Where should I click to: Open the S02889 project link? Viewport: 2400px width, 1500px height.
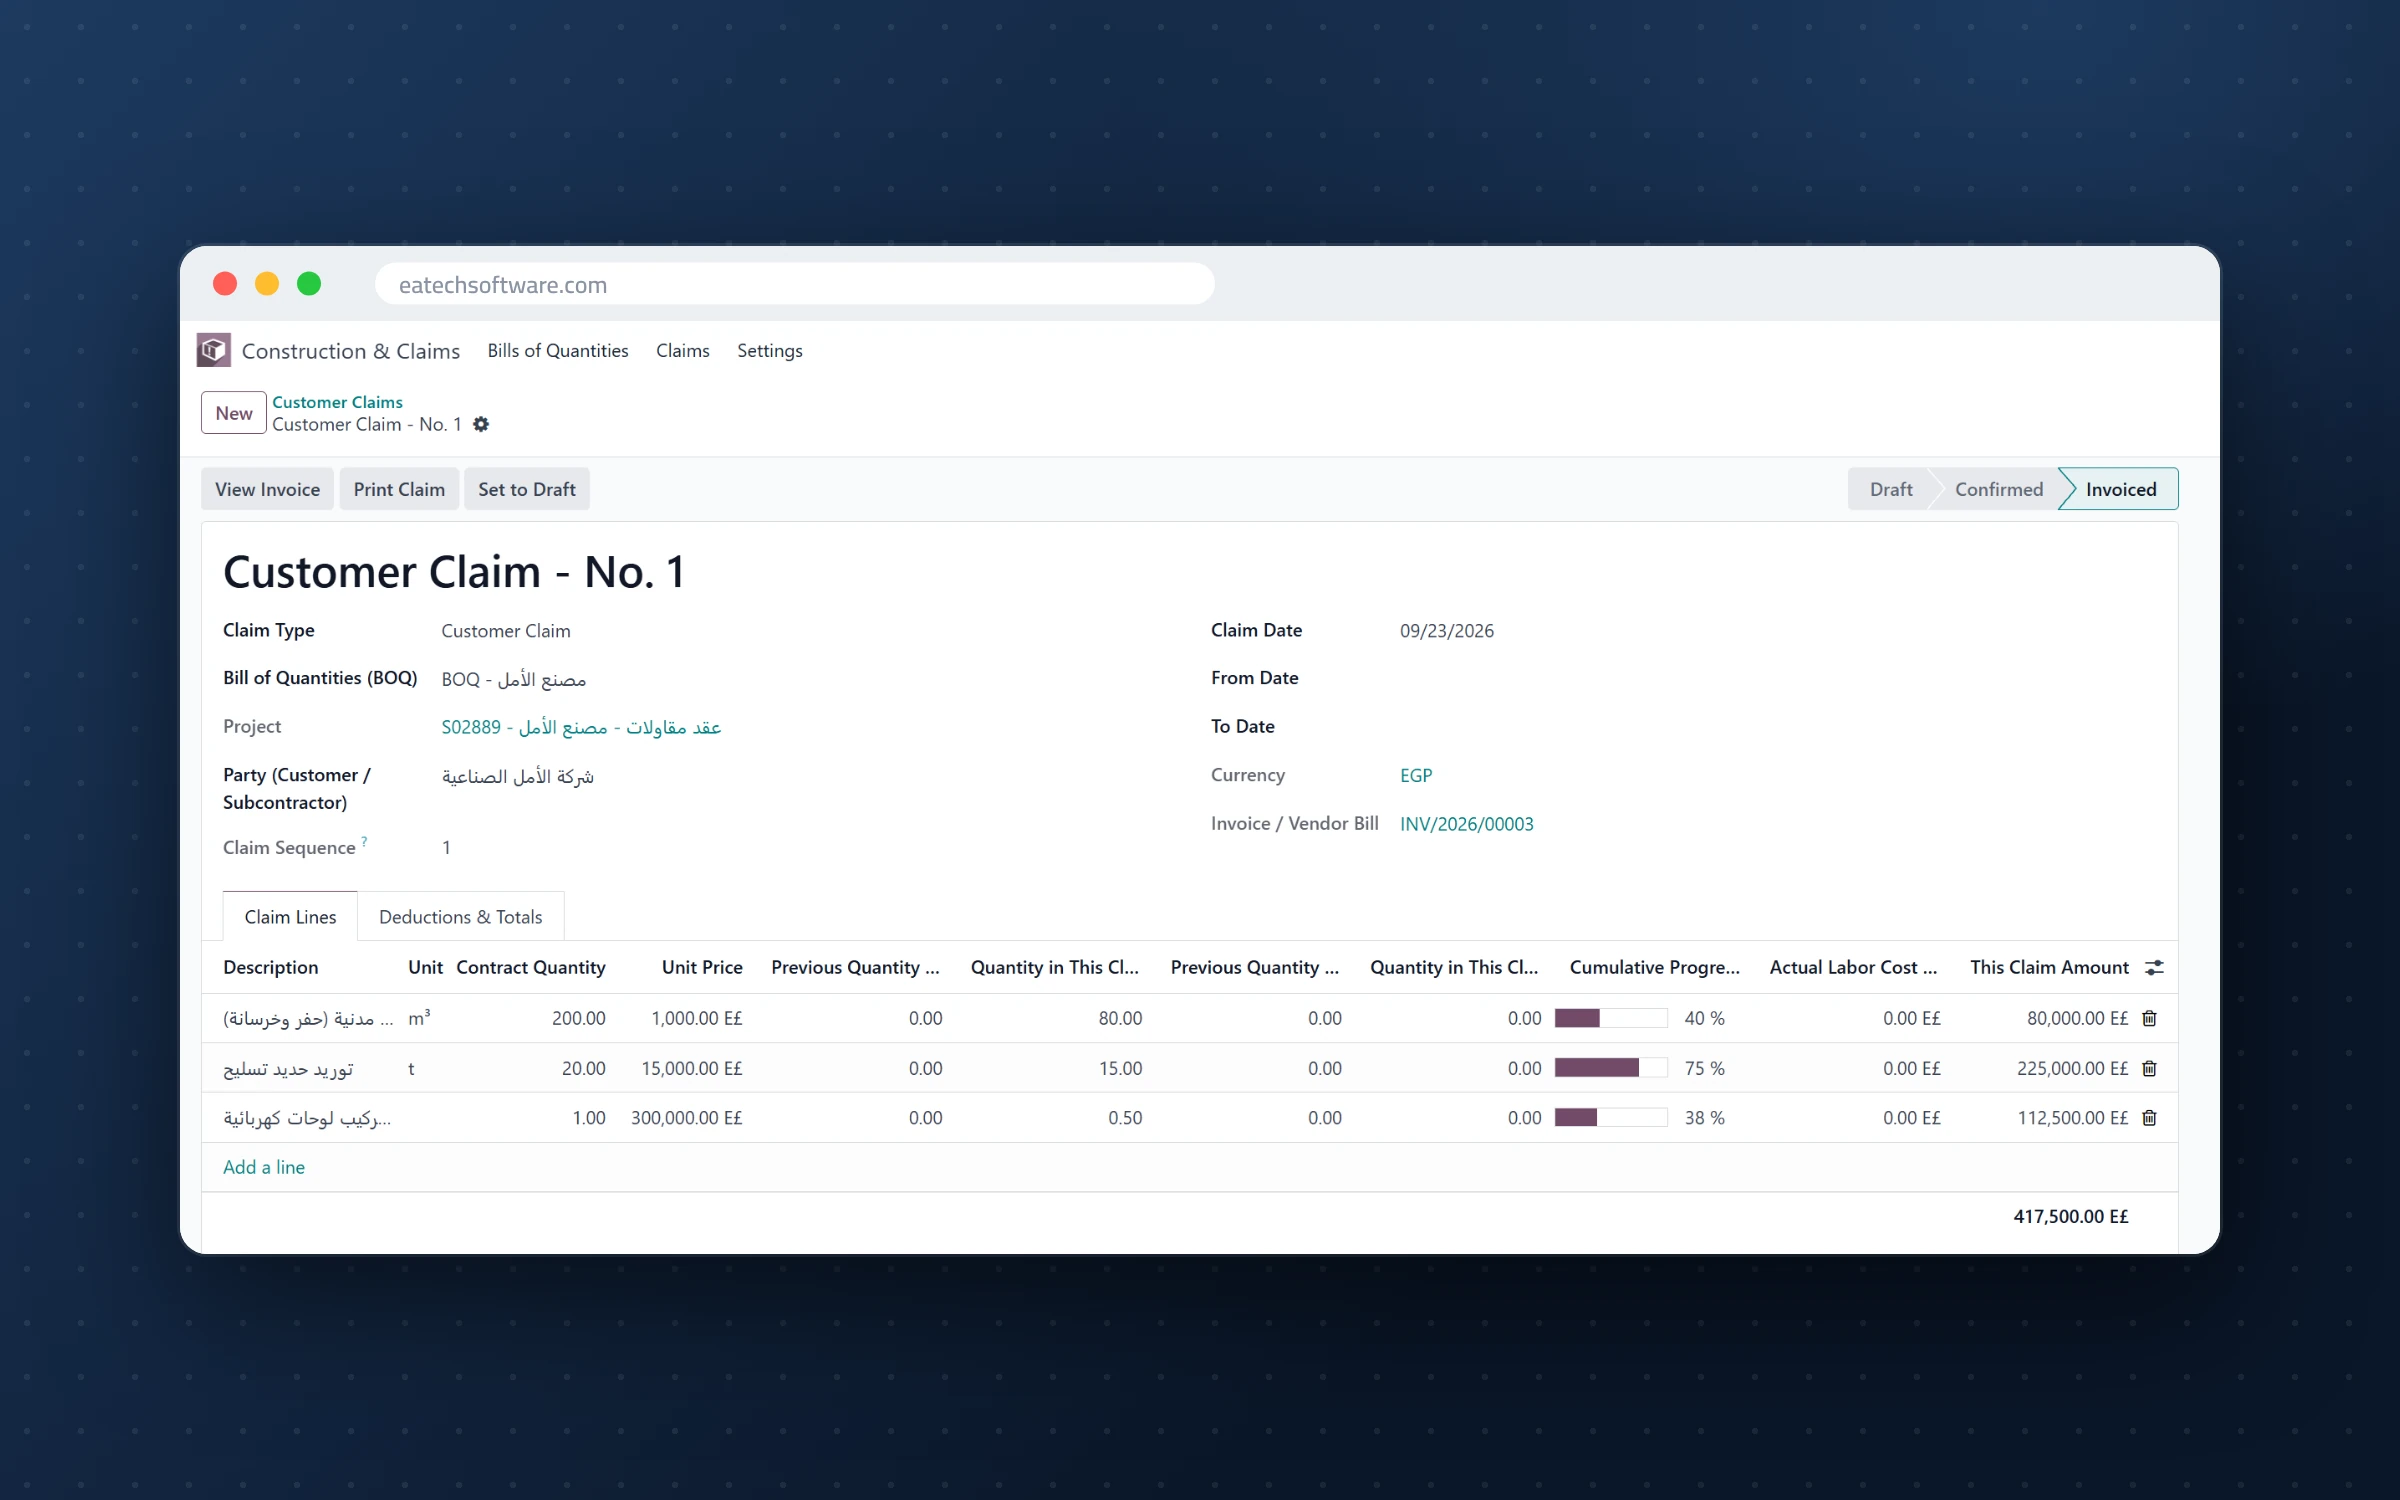pyautogui.click(x=581, y=727)
